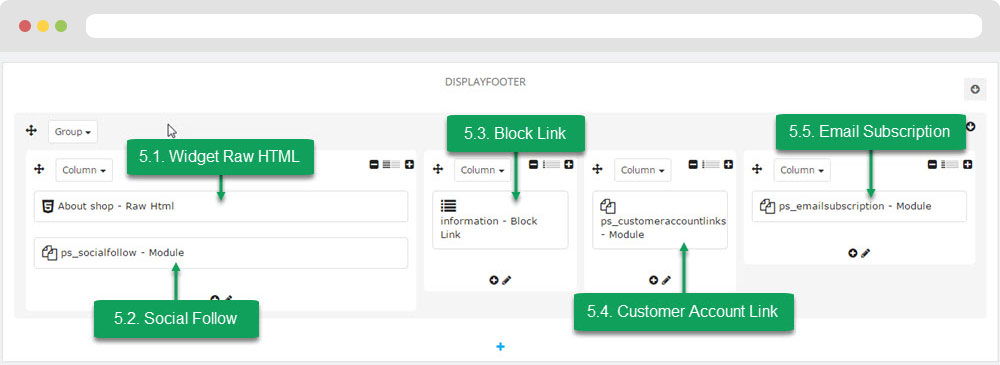1000x365 pixels.
Task: Click move handle of information Block Link column
Action: click(x=438, y=169)
